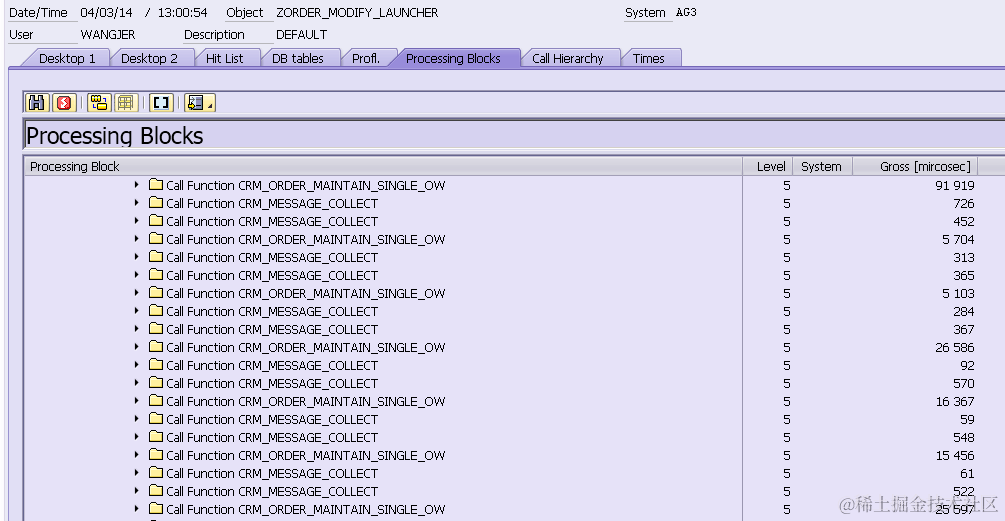
Task: Click the time field 13:00:54
Action: [183, 13]
